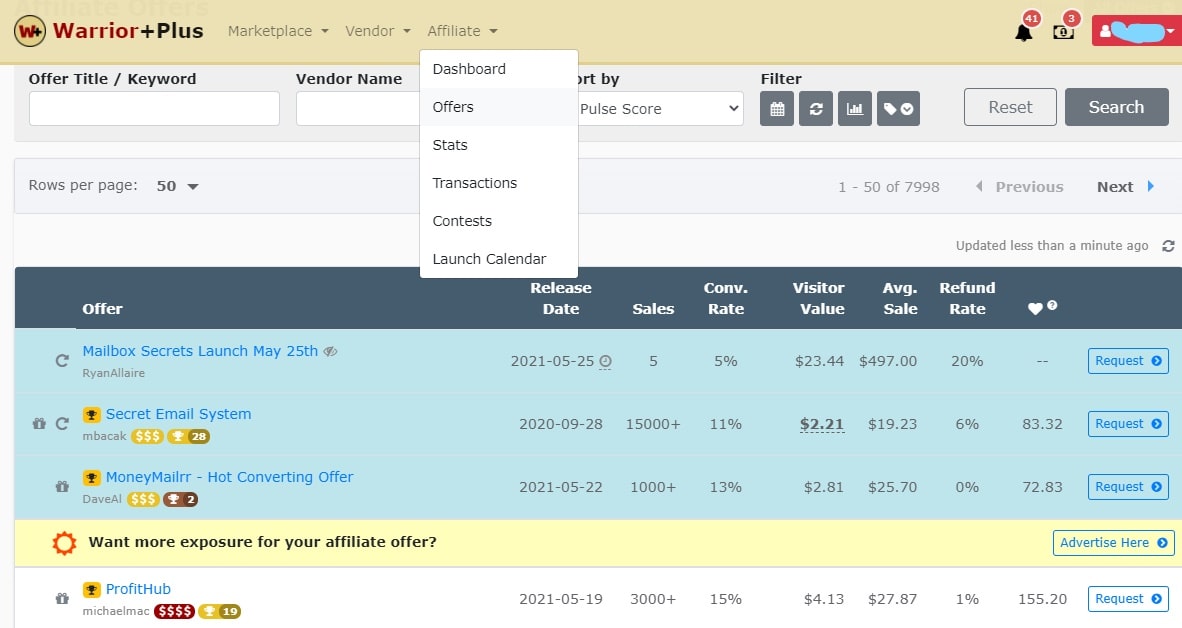The image size is (1182, 628).
Task: Select Launch Calendar from Affiliate menu
Action: tap(489, 259)
